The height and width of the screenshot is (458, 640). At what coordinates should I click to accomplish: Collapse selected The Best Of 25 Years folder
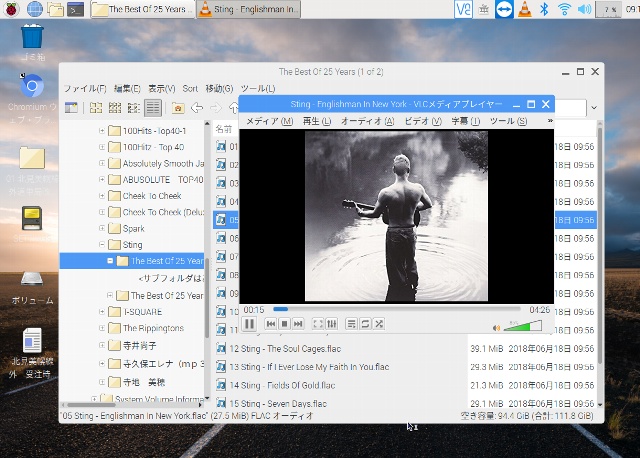[110, 261]
